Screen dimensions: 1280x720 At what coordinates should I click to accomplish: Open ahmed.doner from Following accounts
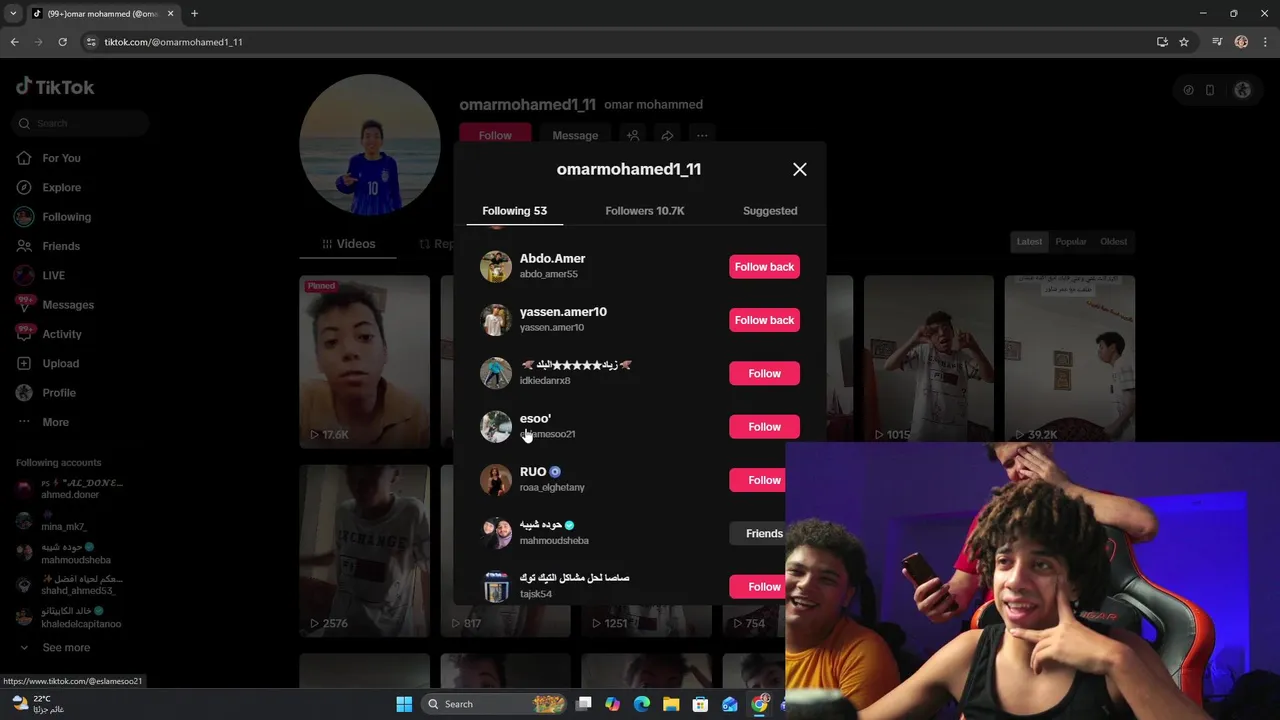tap(70, 489)
